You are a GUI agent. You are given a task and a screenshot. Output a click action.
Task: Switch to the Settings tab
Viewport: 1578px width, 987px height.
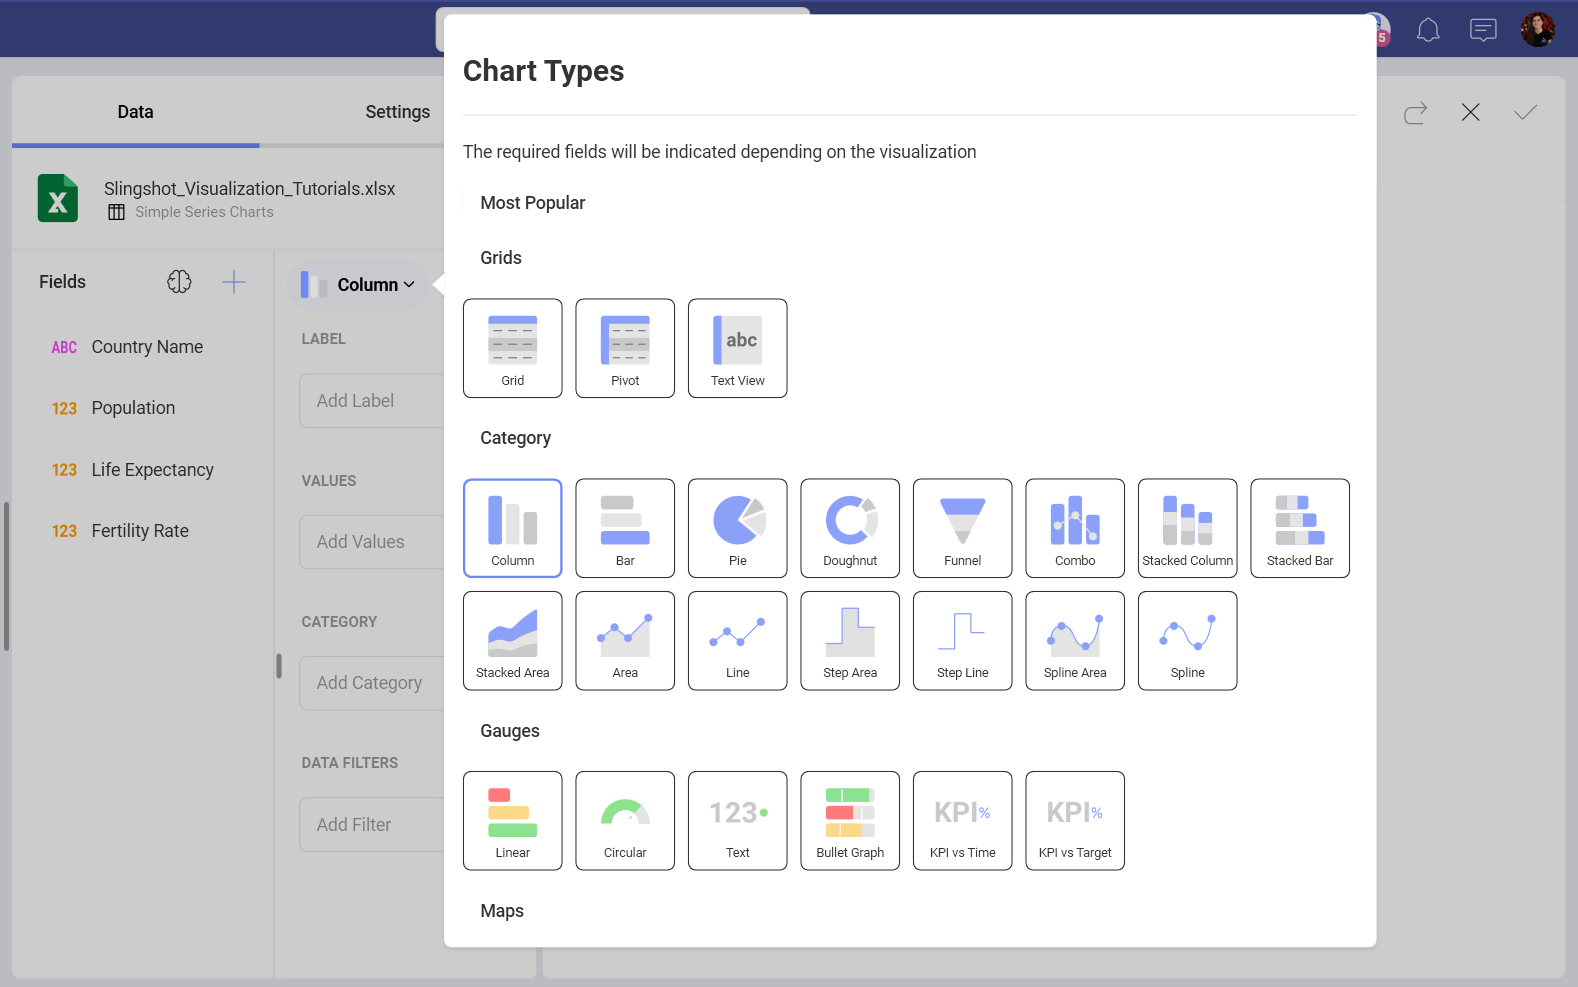click(x=397, y=112)
